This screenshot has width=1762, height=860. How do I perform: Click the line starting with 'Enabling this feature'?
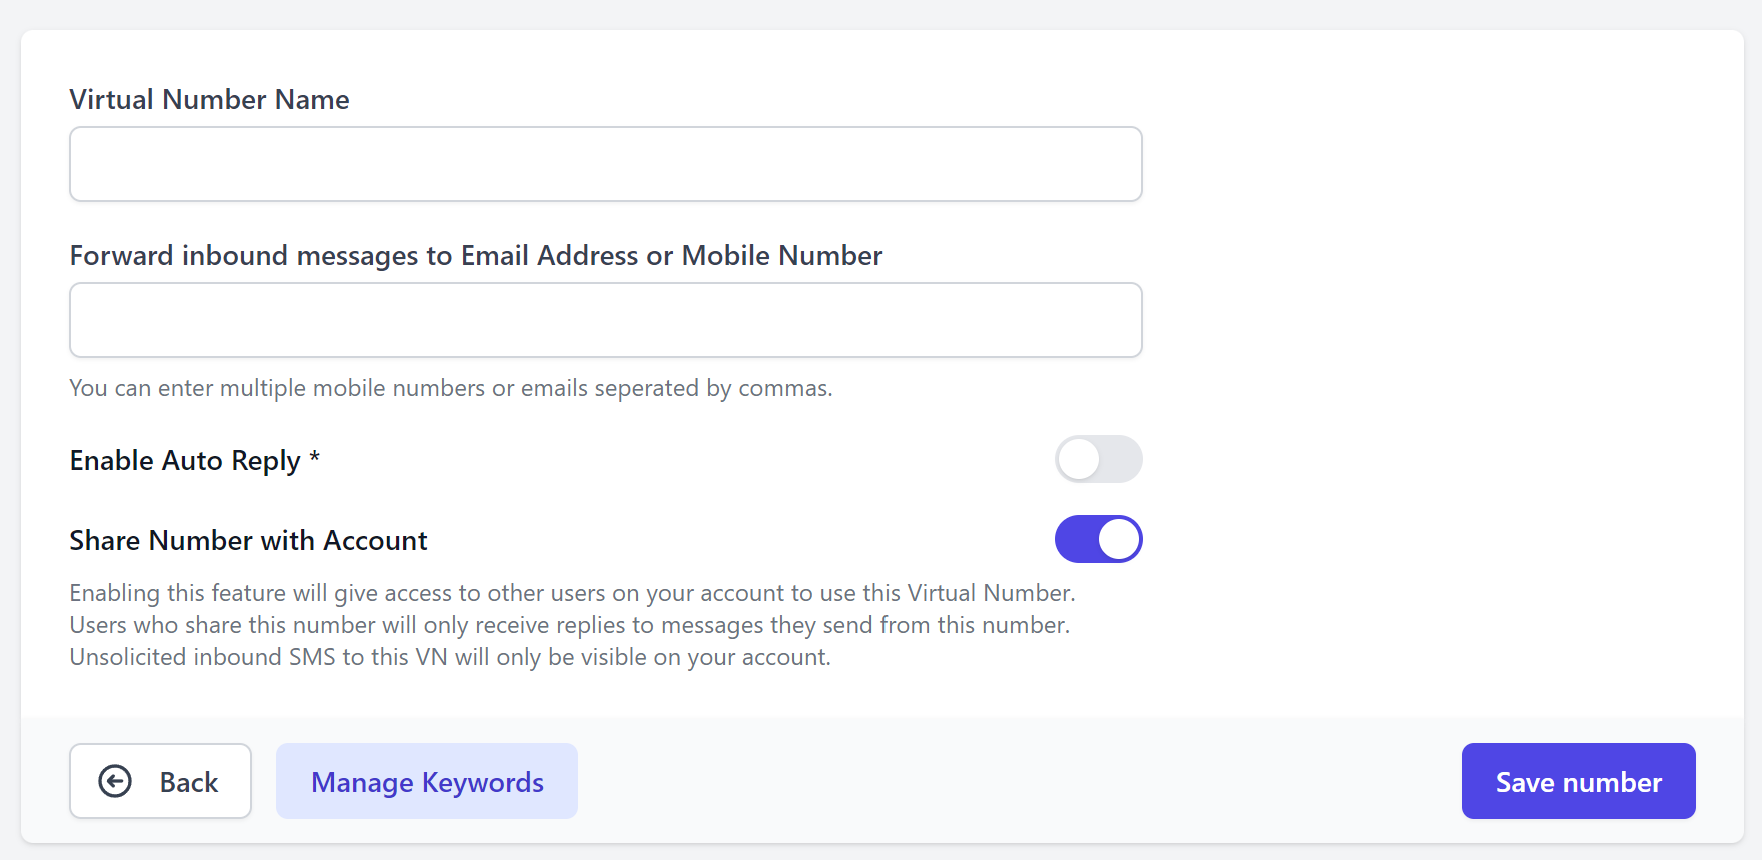[573, 593]
